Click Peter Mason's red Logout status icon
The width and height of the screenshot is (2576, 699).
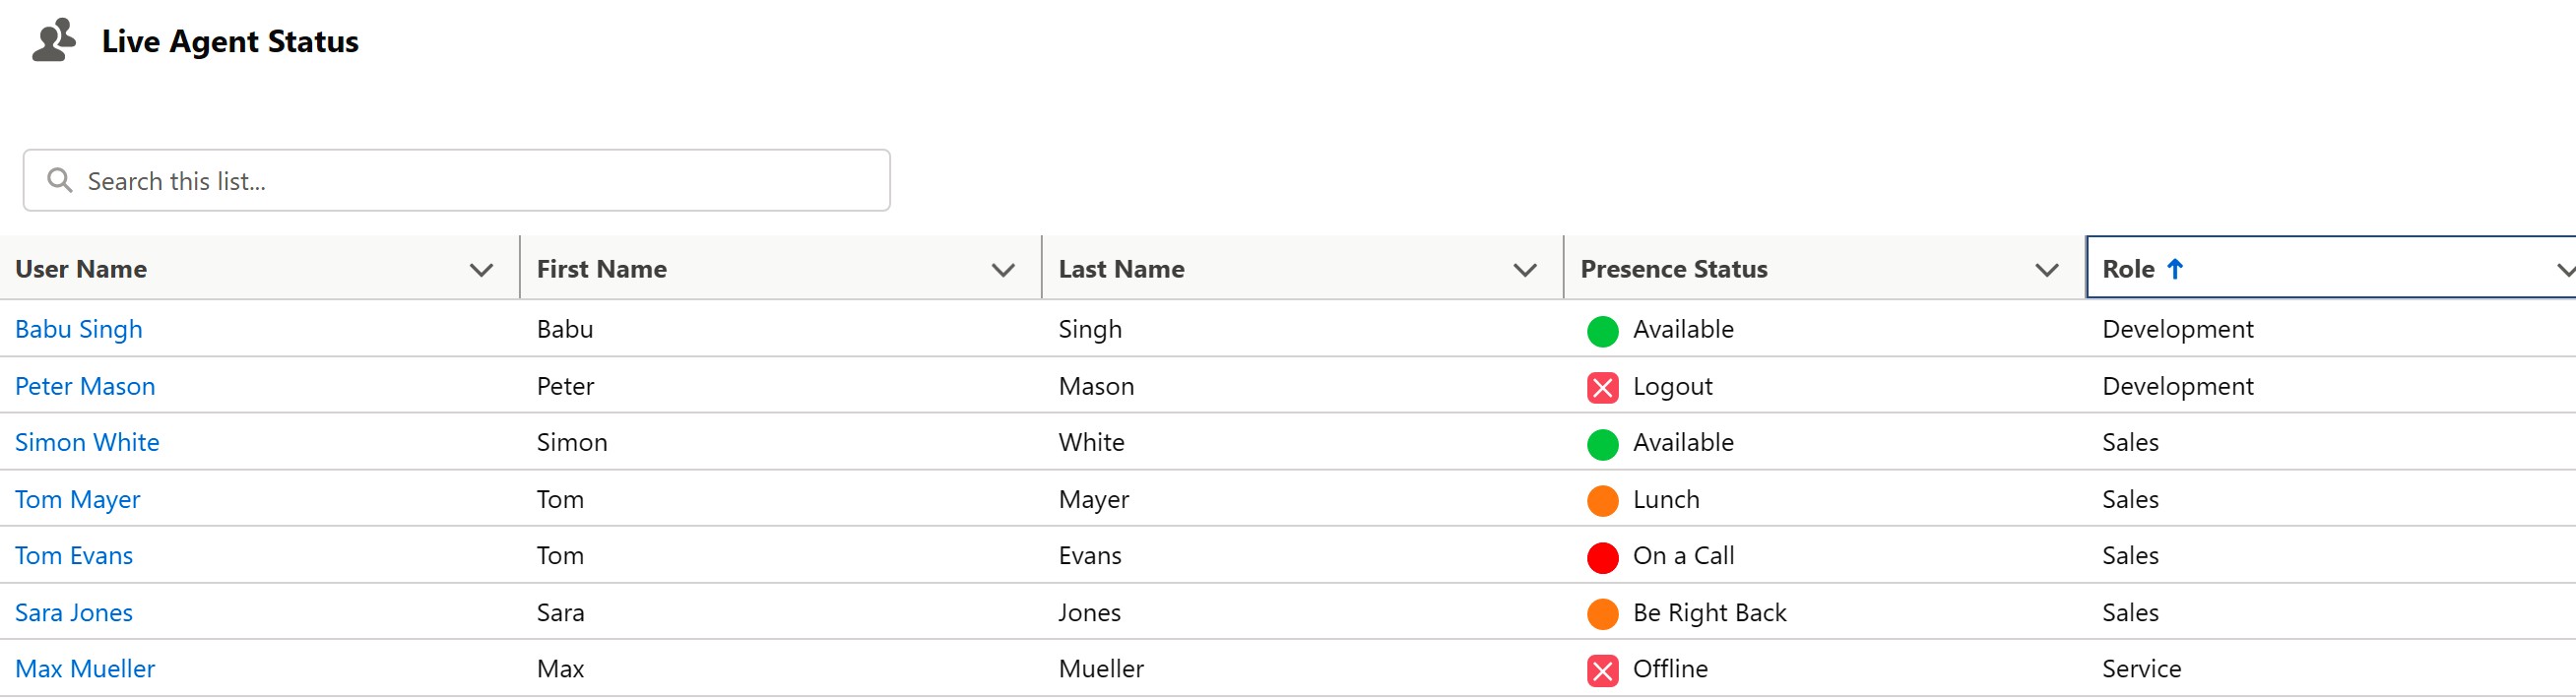pyautogui.click(x=1602, y=387)
